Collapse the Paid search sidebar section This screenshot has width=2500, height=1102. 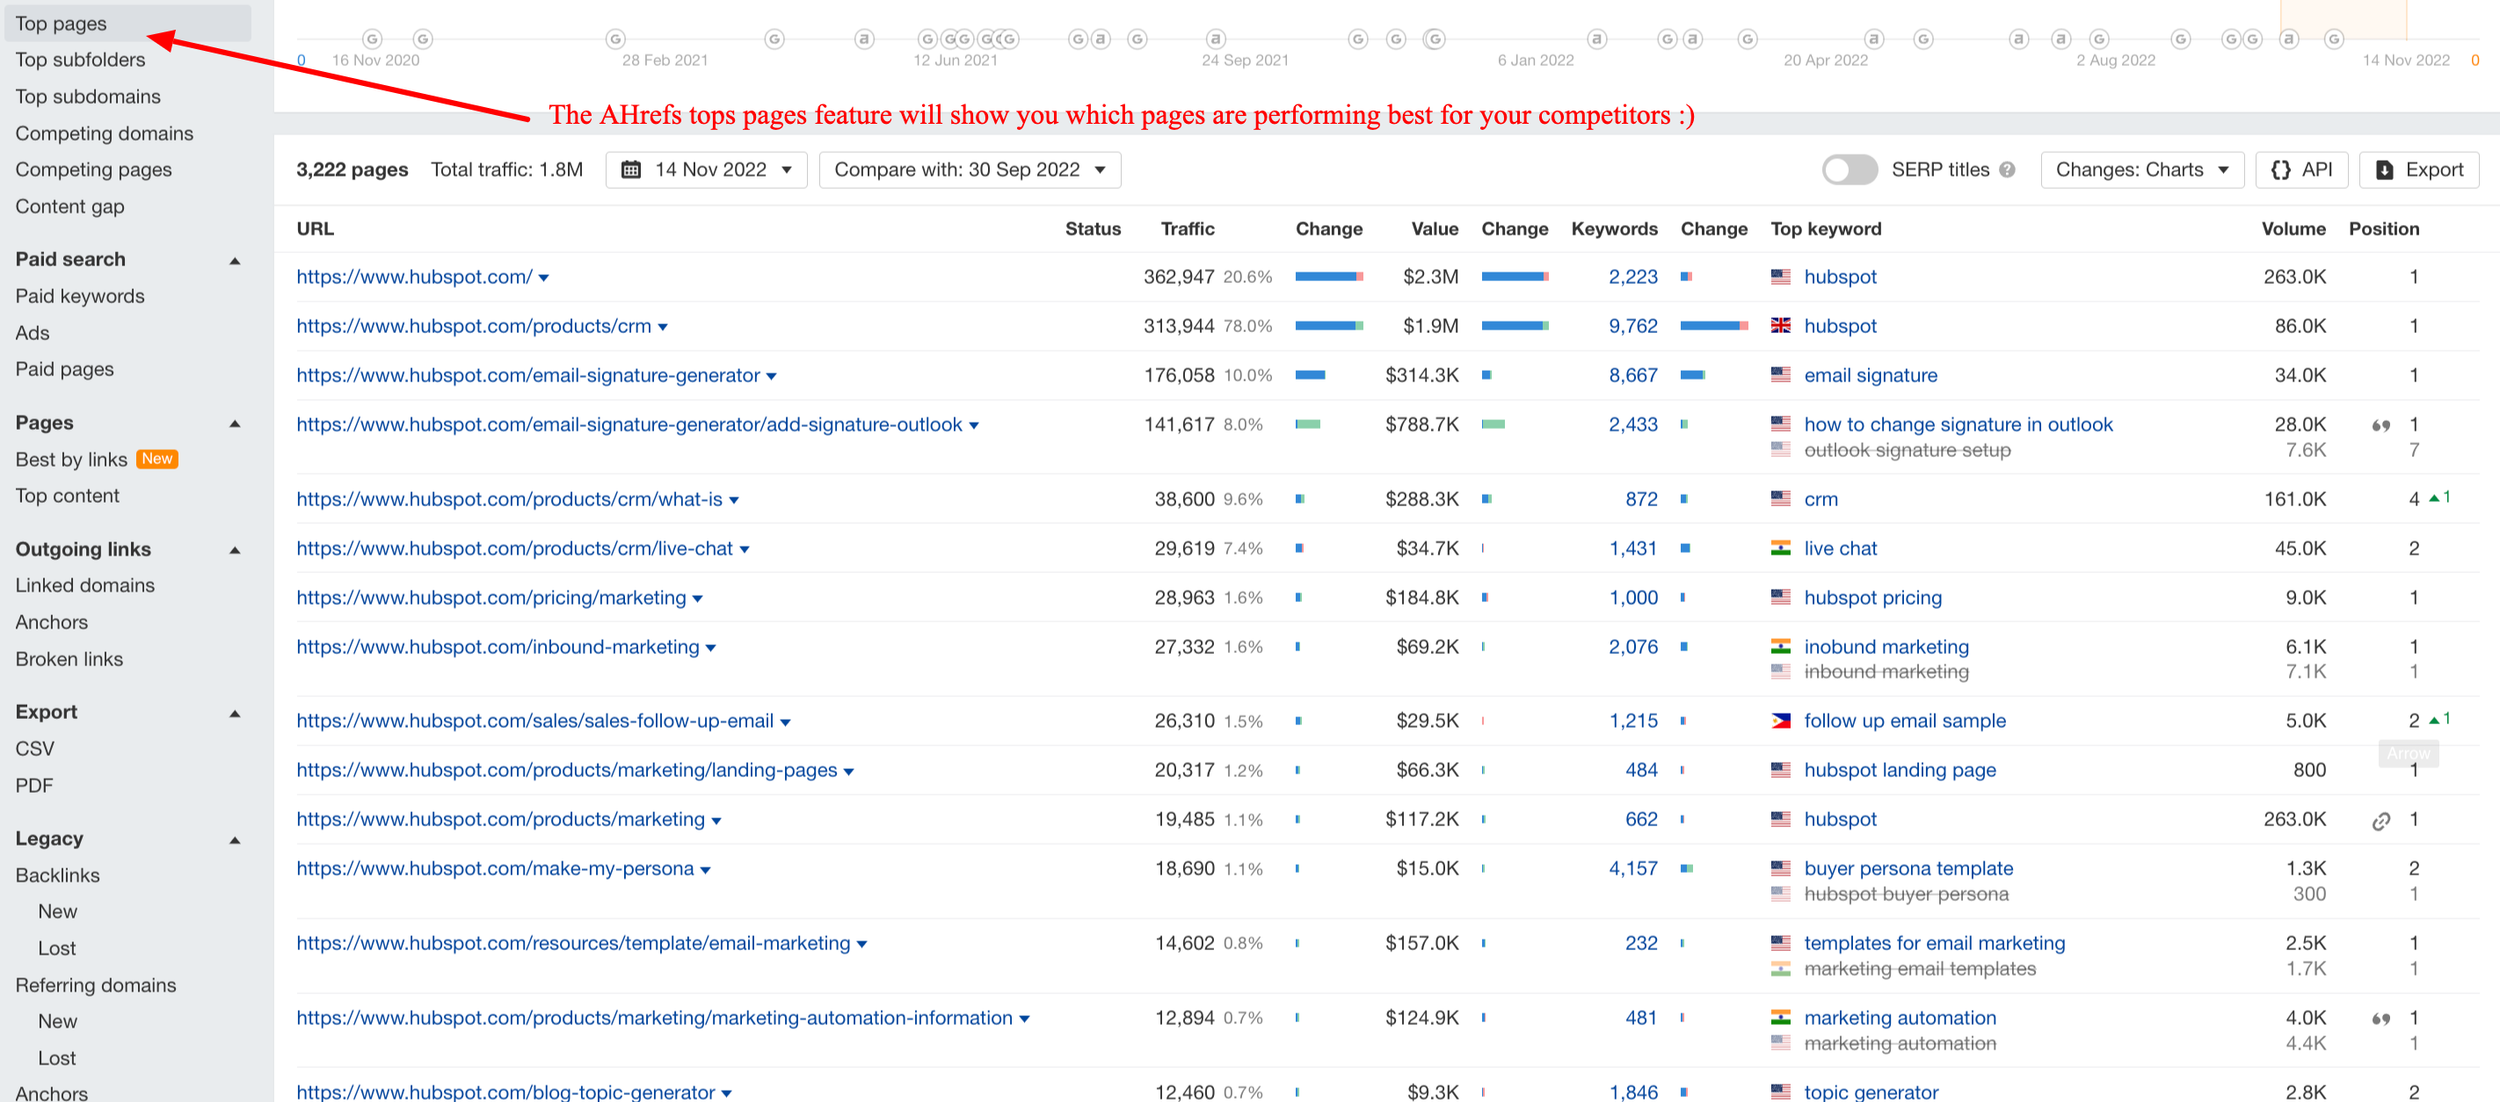pos(235,261)
